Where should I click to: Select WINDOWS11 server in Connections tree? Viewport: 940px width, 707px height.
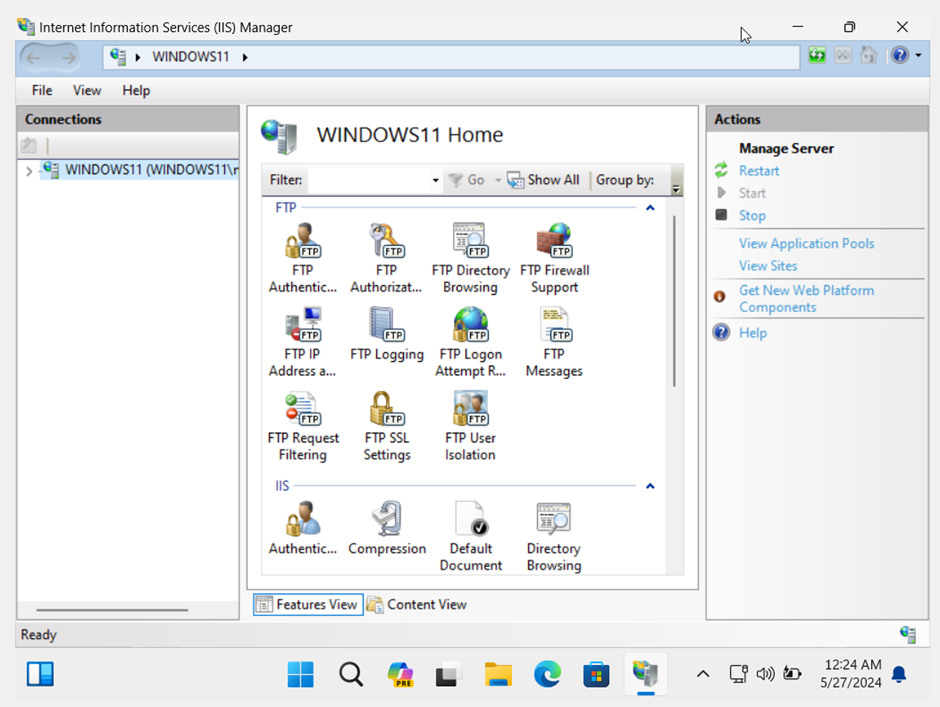139,170
